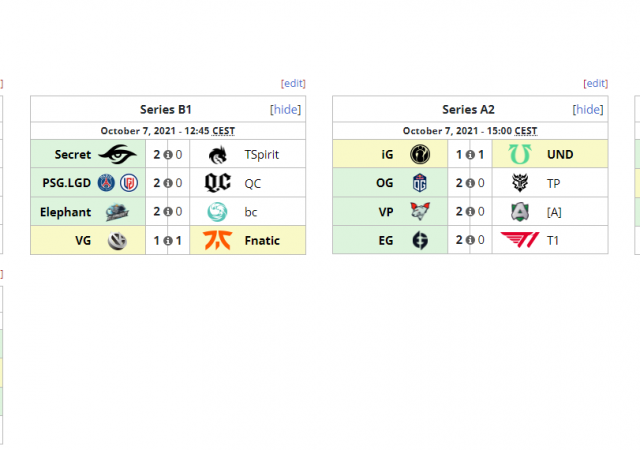This screenshot has height=450, width=640.
Task: Show match details for VG vs Fnatic
Action: [x=168, y=240]
